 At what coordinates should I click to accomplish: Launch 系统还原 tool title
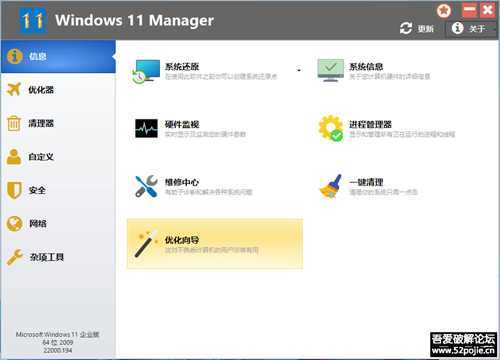click(x=182, y=66)
